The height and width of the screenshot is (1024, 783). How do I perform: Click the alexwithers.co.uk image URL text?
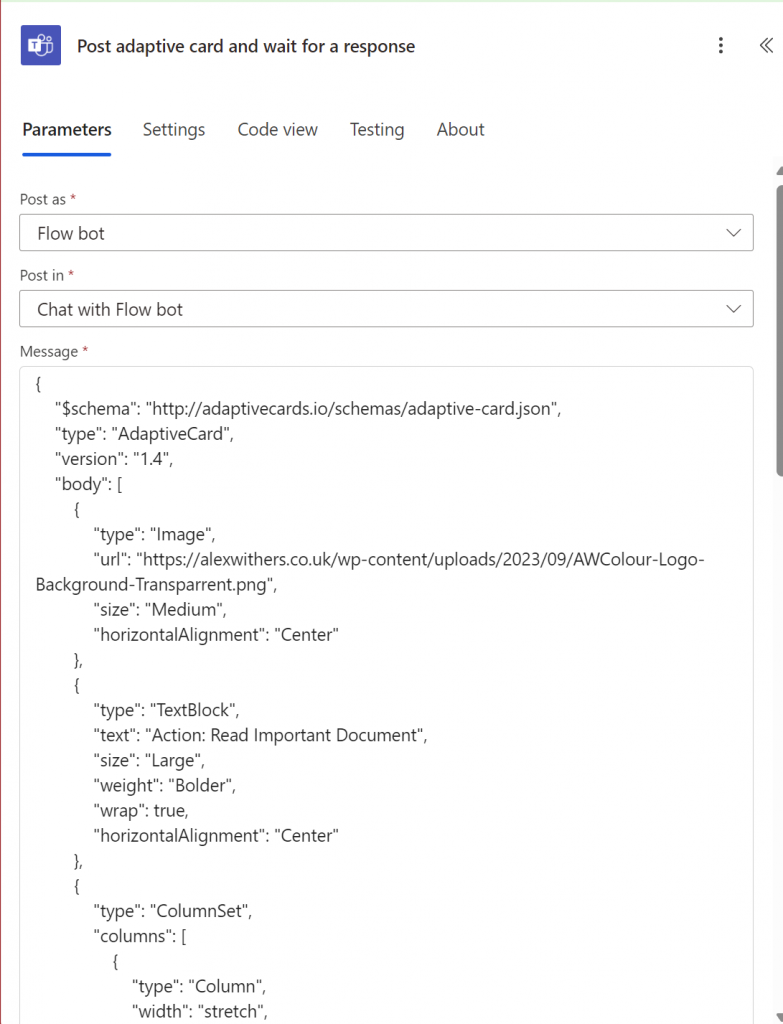[x=420, y=559]
